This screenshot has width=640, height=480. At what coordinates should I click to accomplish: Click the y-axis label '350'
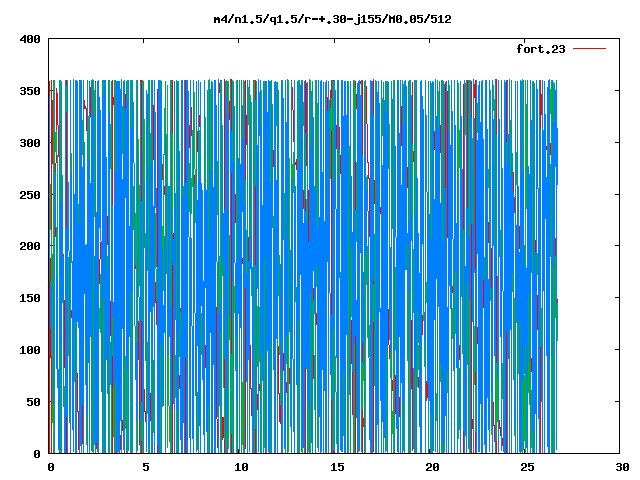[30, 91]
